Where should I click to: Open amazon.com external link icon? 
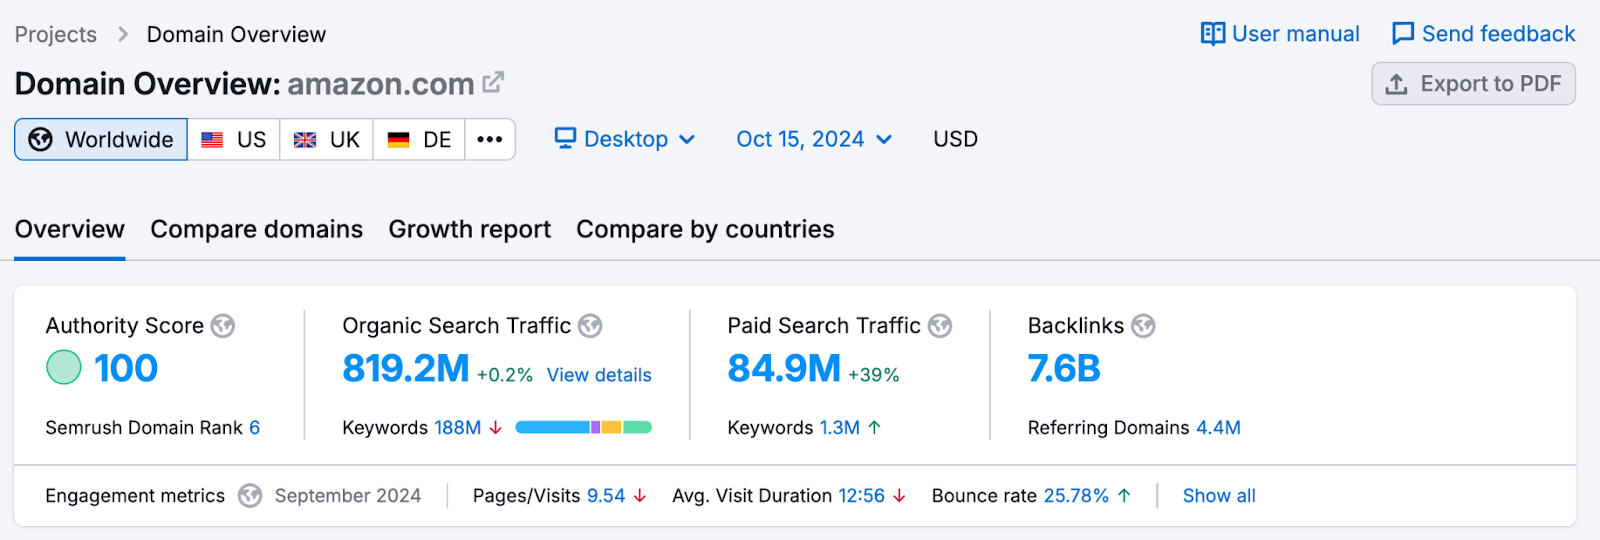tap(493, 82)
